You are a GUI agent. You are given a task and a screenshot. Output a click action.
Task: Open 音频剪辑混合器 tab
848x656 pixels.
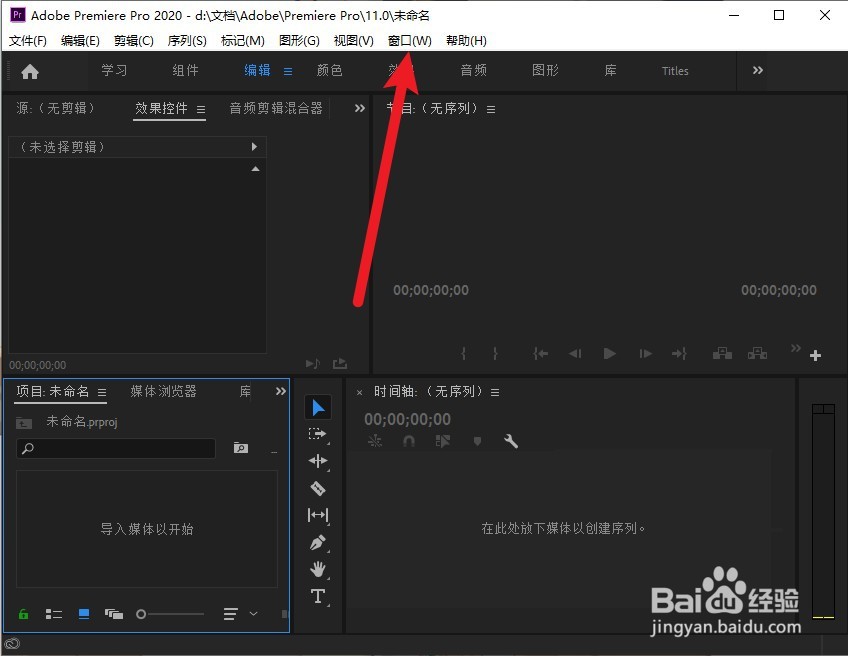tap(276, 108)
